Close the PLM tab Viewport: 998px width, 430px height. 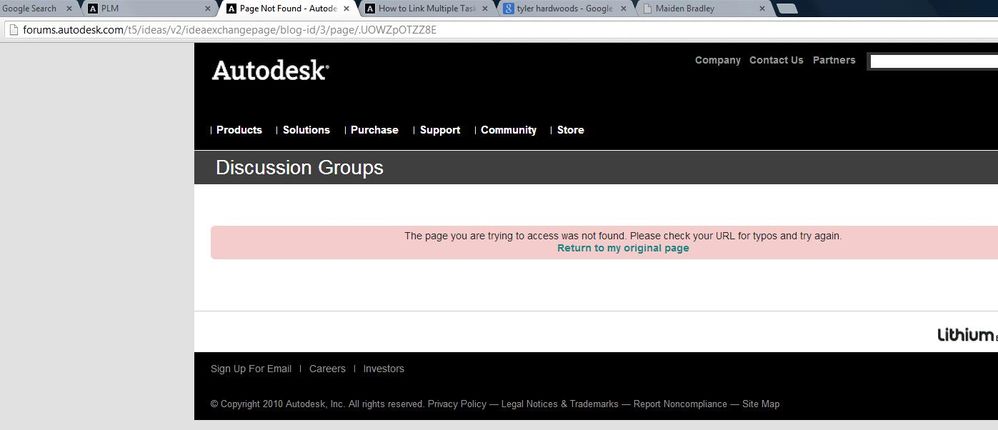[207, 9]
